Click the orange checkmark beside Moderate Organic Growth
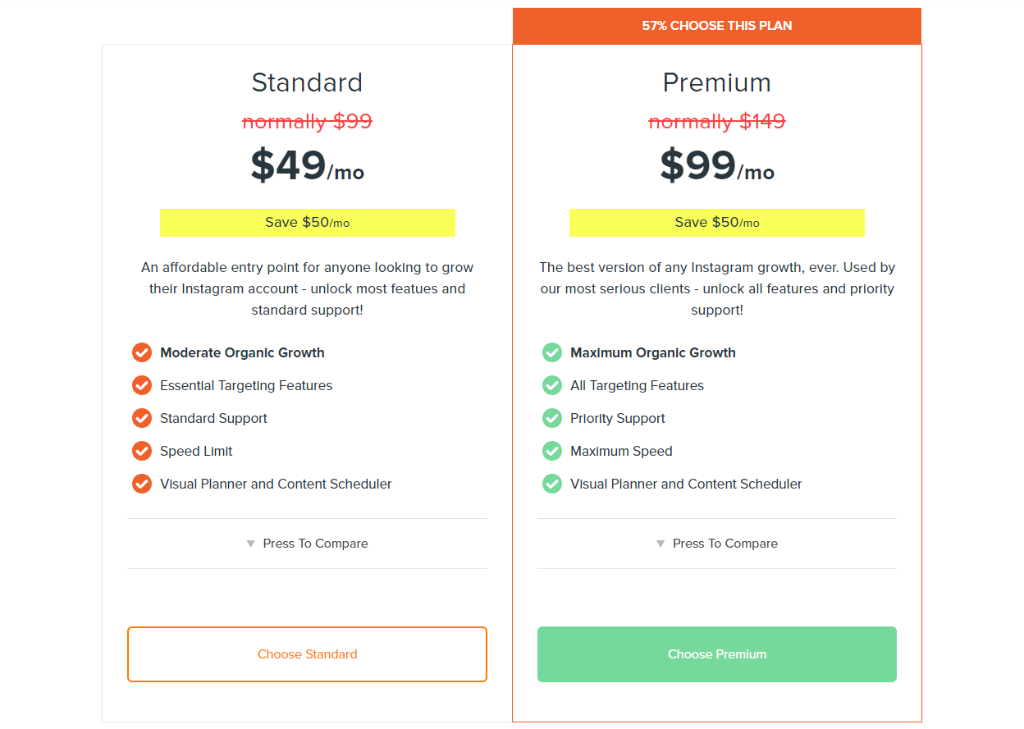Screen dimensions: 1024x729 tap(142, 353)
